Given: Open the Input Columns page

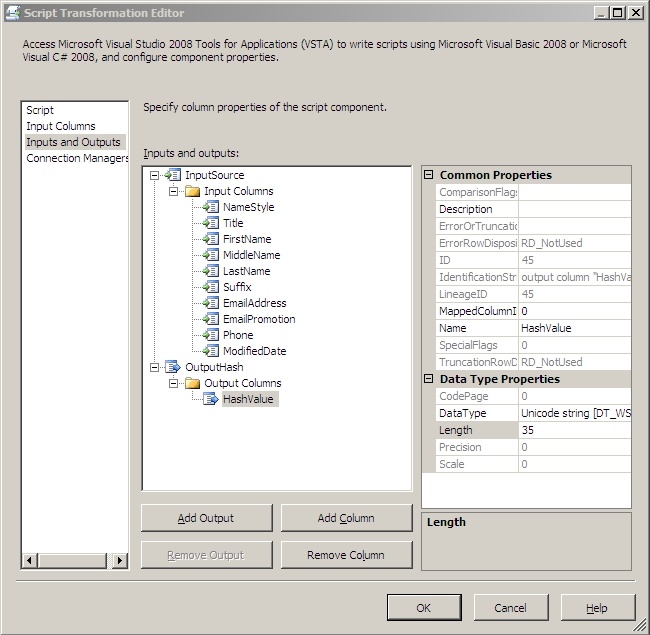Looking at the screenshot, I should pyautogui.click(x=61, y=126).
